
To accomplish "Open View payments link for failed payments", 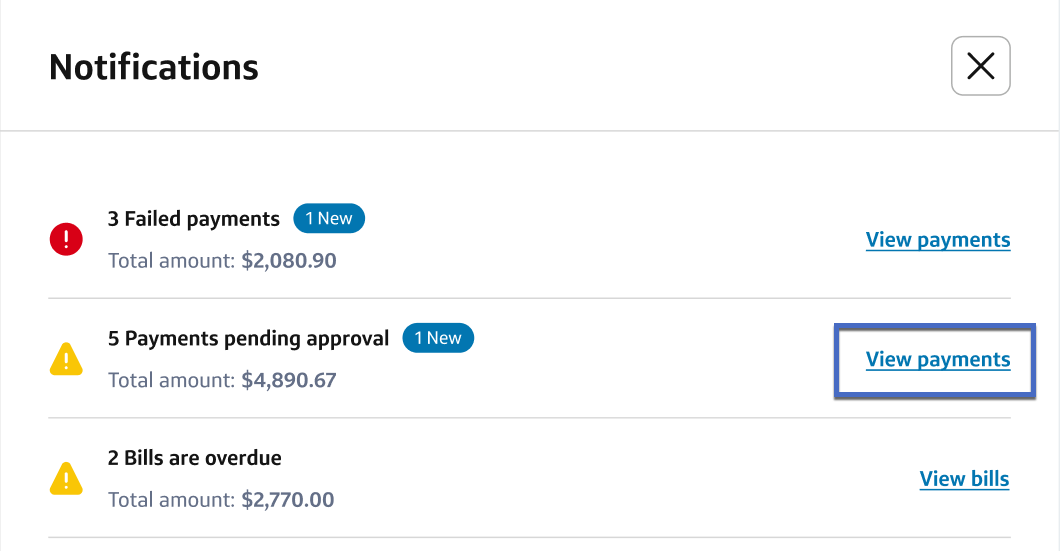I will pos(938,240).
